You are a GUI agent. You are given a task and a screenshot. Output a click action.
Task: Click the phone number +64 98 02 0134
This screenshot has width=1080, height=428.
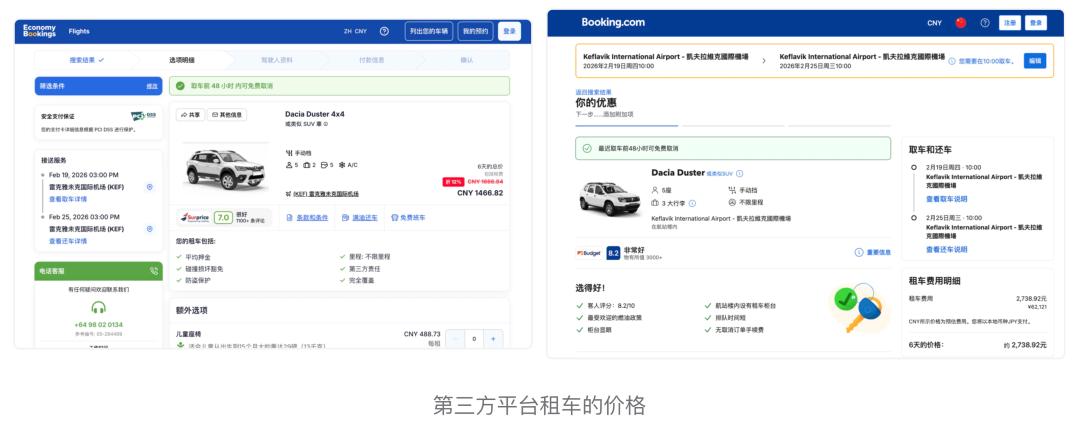98,325
